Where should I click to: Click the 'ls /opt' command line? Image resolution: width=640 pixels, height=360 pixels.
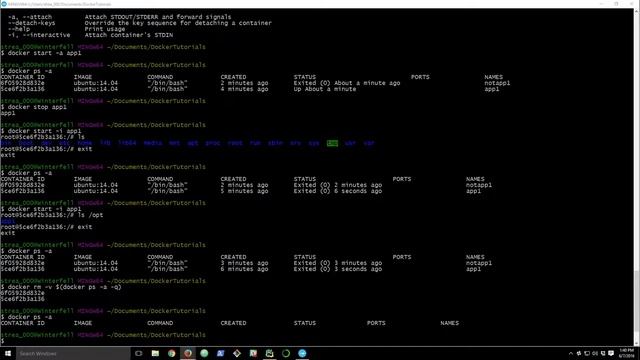coord(52,215)
